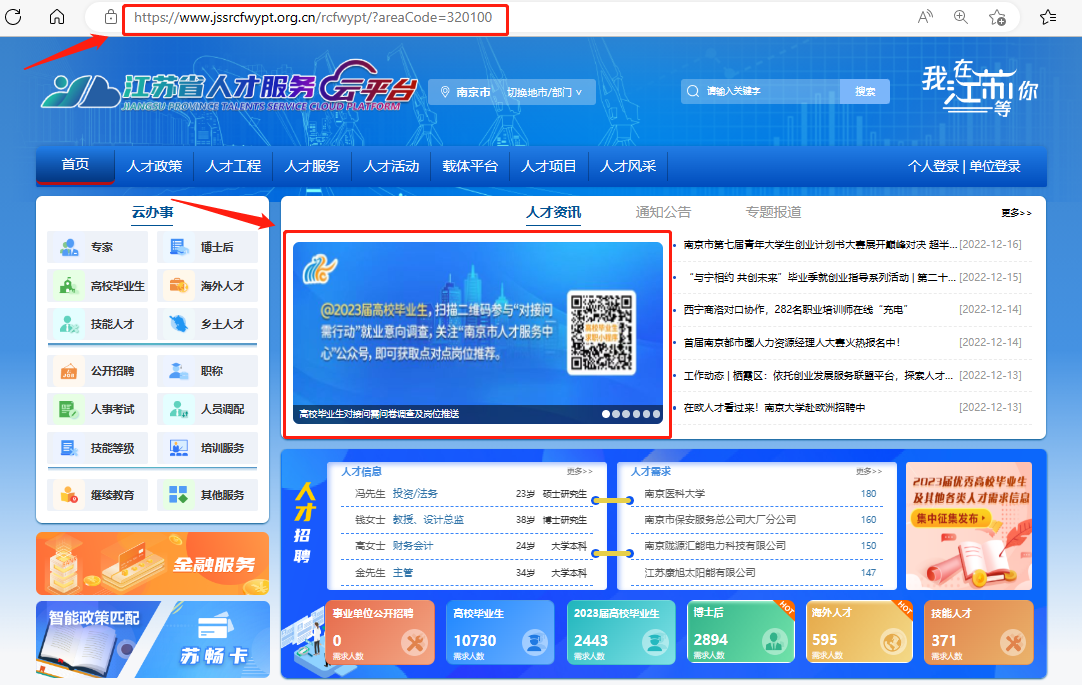Expand the 切换地市/部门 dropdown
Viewport: 1082px width, 685px height.
544,92
